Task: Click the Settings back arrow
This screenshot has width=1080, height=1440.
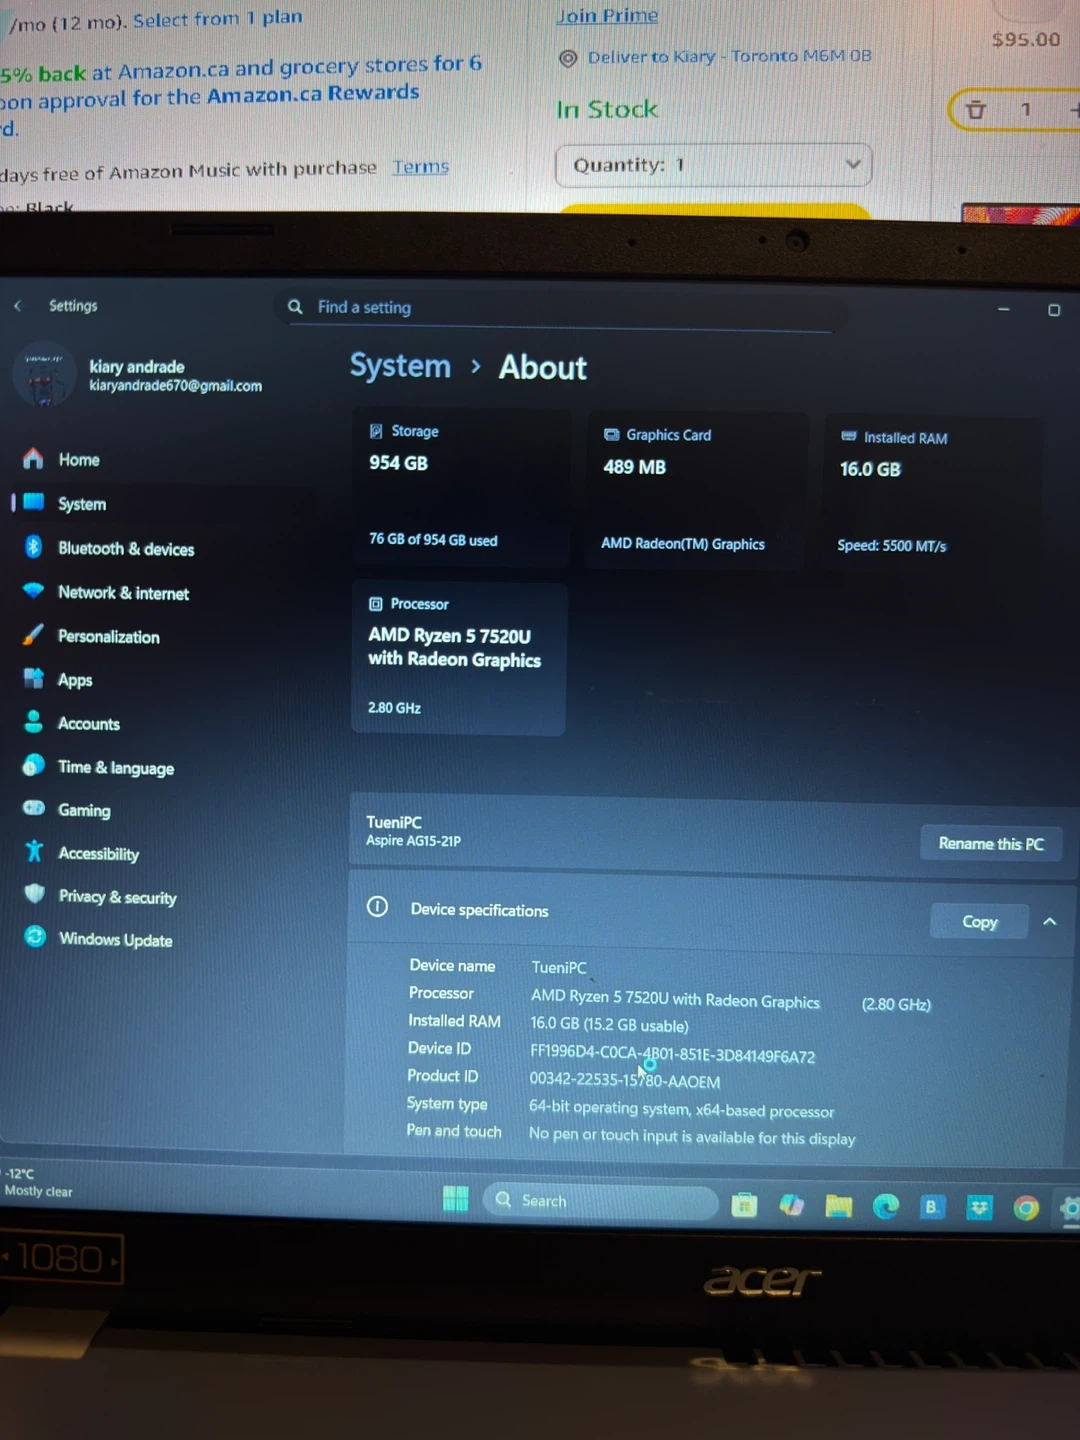Action: [18, 306]
